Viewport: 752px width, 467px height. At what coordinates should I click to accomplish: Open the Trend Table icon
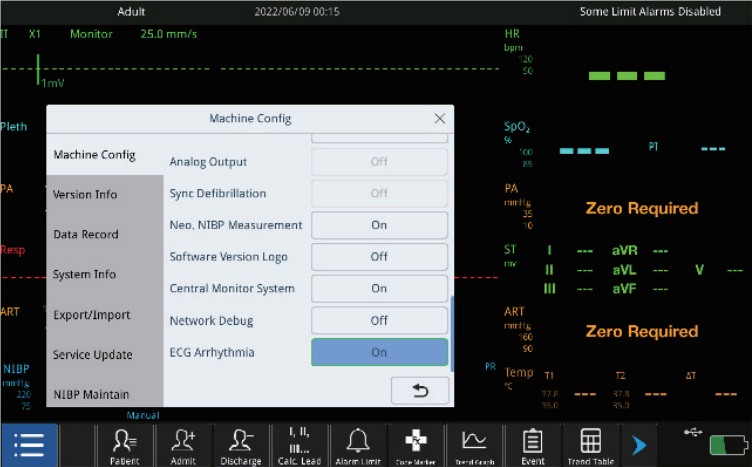[x=590, y=445]
